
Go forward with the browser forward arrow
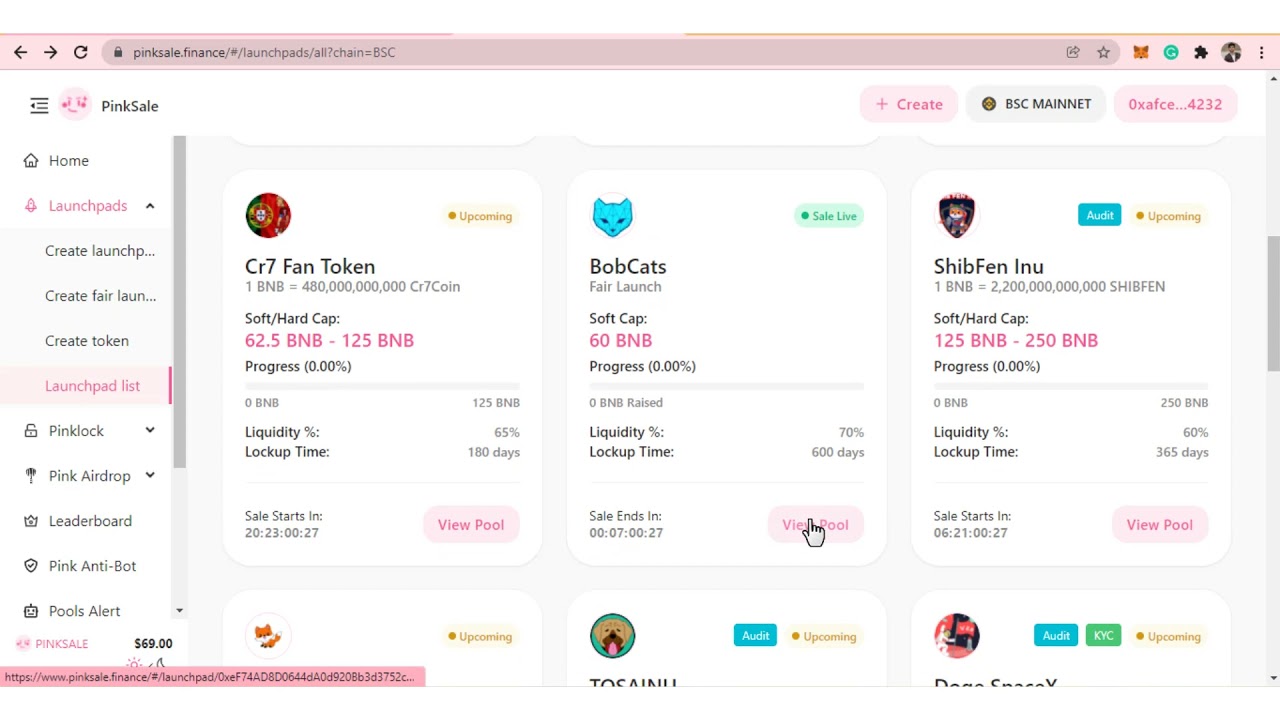tap(51, 52)
